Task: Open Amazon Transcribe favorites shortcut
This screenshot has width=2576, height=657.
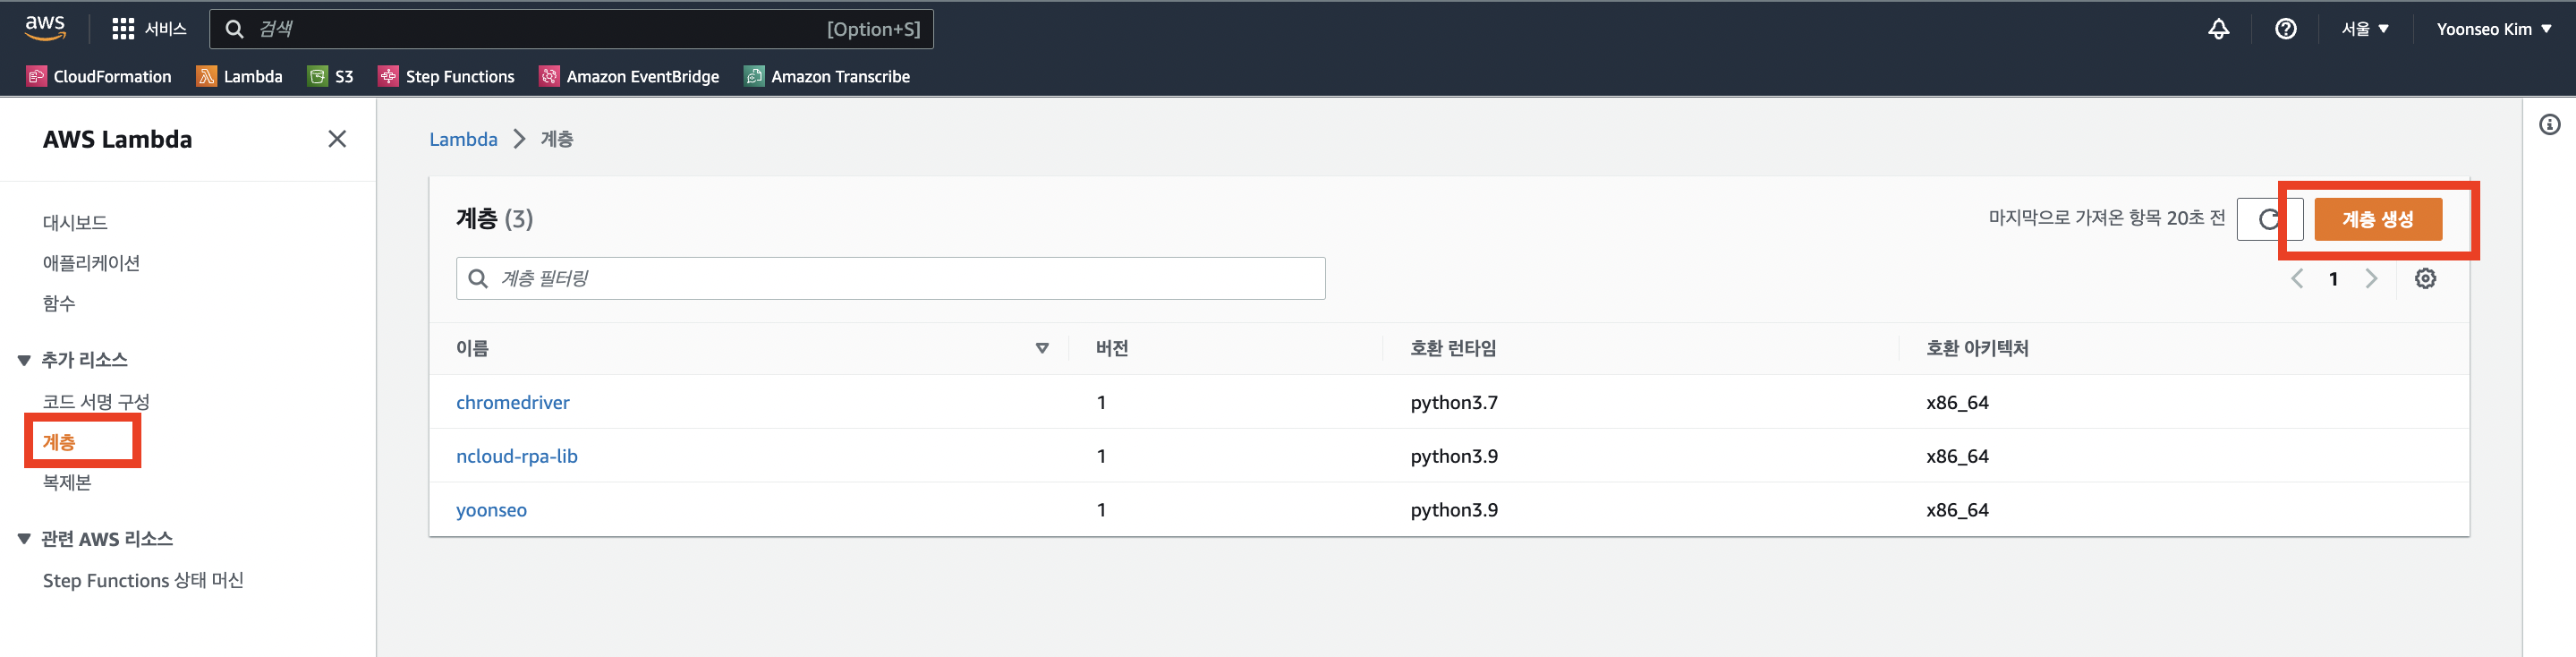Action: [x=827, y=76]
